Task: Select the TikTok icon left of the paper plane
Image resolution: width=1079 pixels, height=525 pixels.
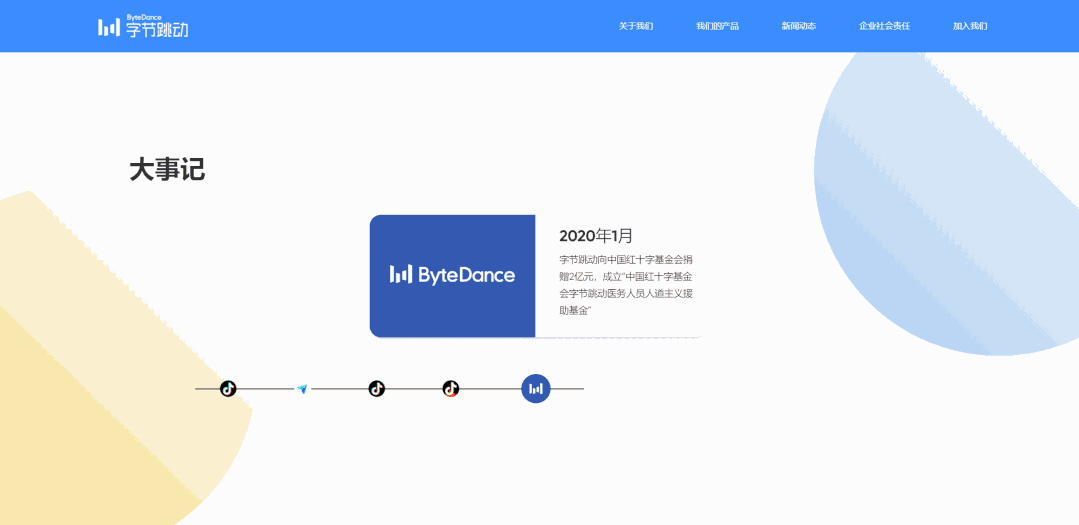Action: click(228, 389)
